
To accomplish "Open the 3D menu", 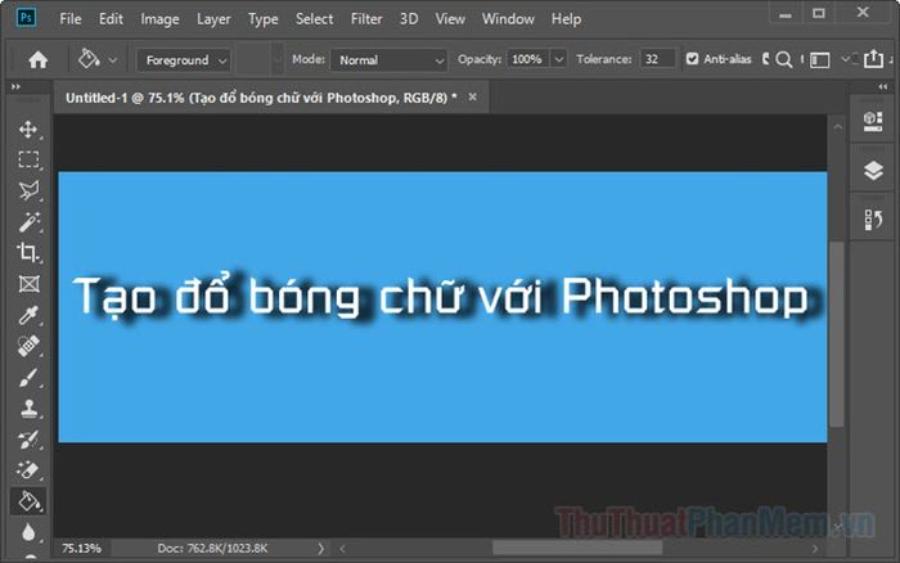I will pos(409,19).
